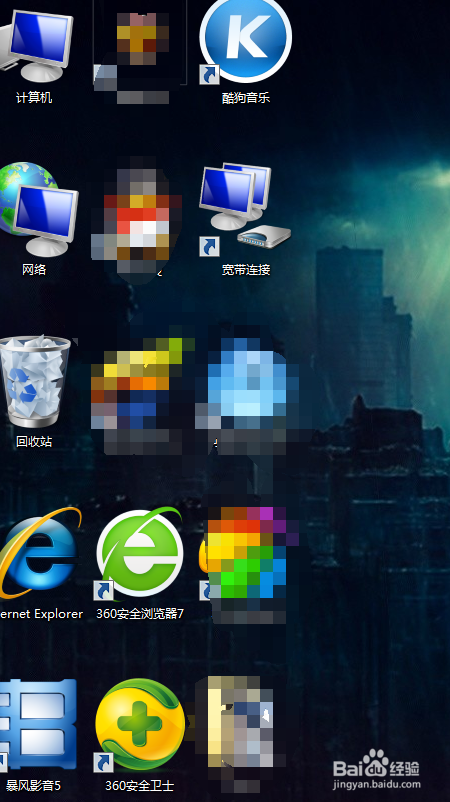The image size is (450, 802).
Task: Open the 回收站 recycle bin icon
Action: [x=35, y=381]
